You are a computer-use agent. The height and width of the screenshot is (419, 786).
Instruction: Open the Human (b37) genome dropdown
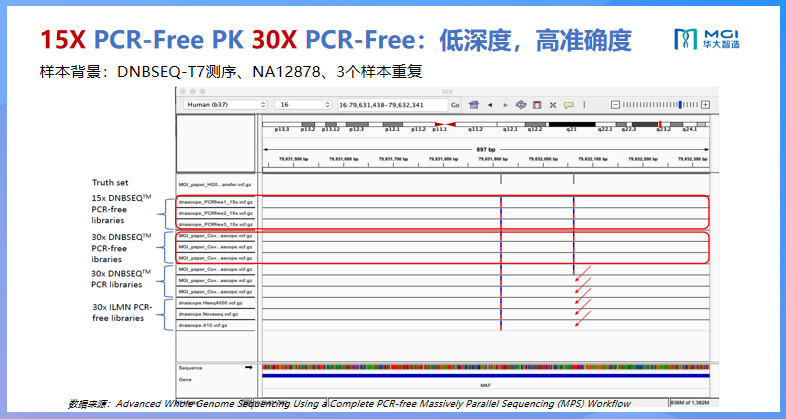pos(225,105)
